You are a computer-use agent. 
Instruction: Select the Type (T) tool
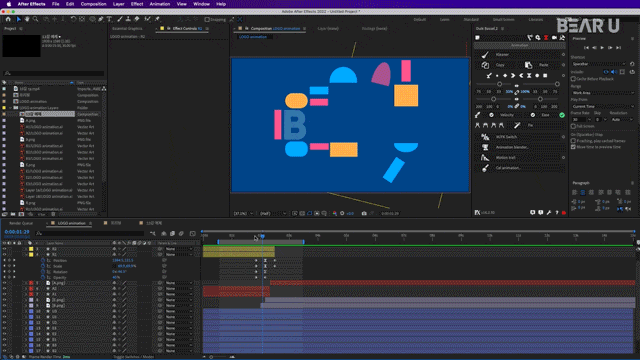point(109,19)
